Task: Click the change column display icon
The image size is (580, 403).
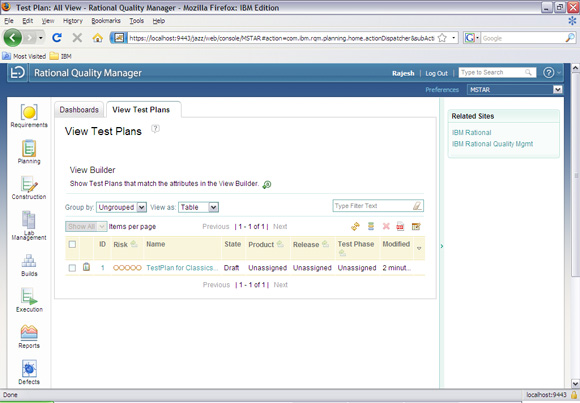Action: pyautogui.click(x=416, y=226)
